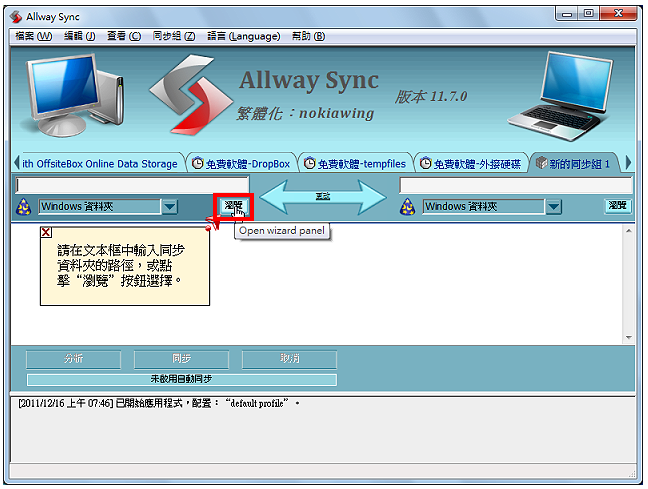
Task: Switch to the 免費軟體-tempfiles tab
Action: [355, 164]
